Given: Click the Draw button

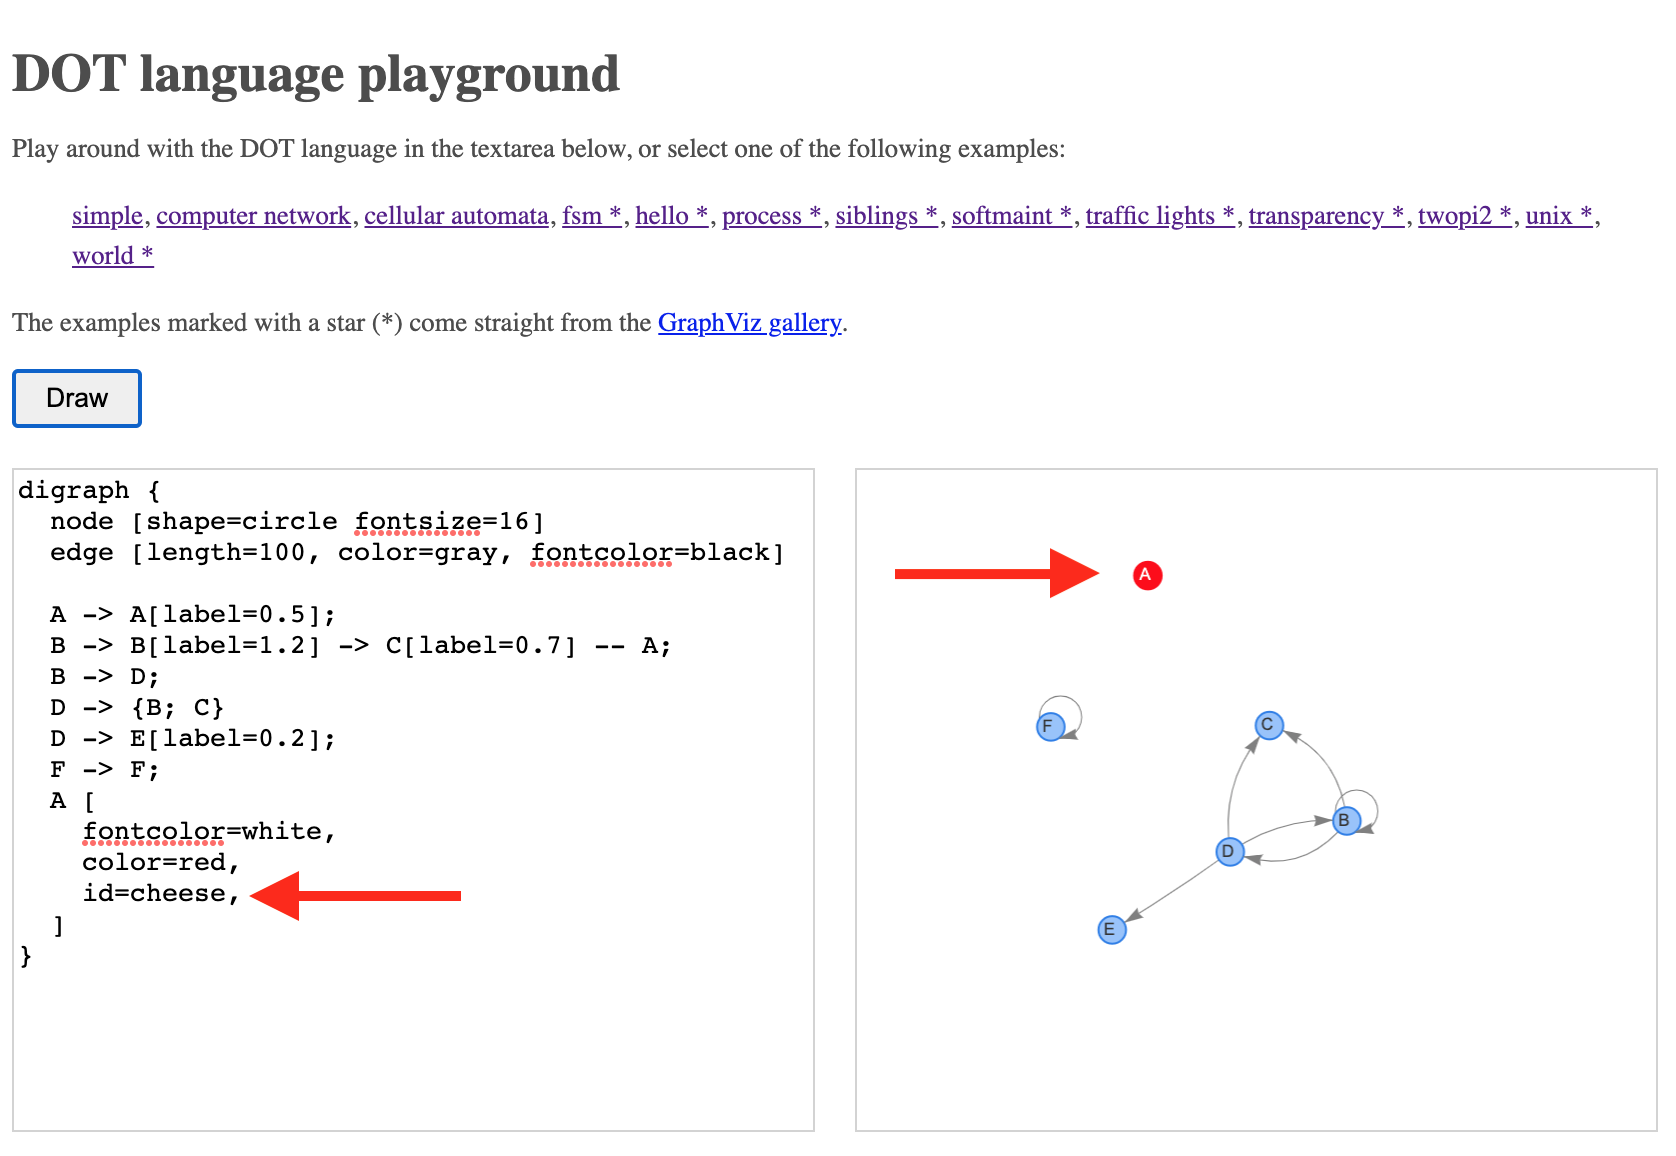Looking at the screenshot, I should (x=75, y=398).
